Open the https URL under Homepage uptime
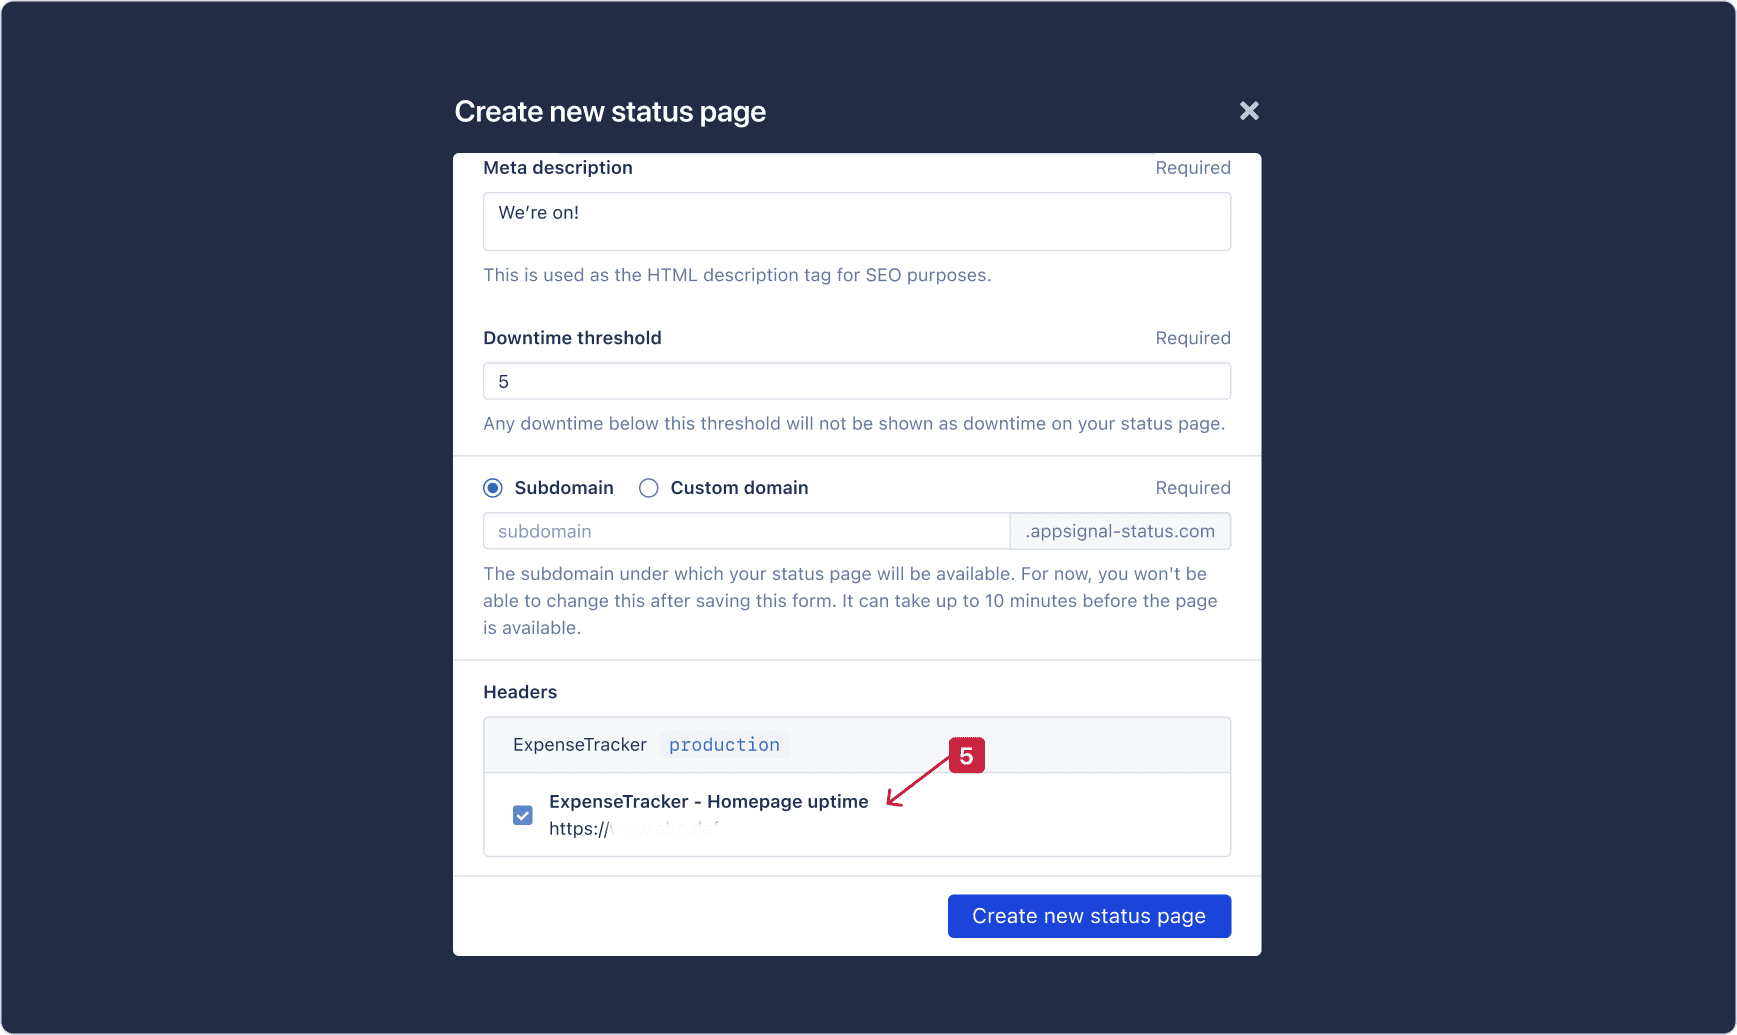Viewport: 1737px width, 1035px height. pyautogui.click(x=633, y=828)
